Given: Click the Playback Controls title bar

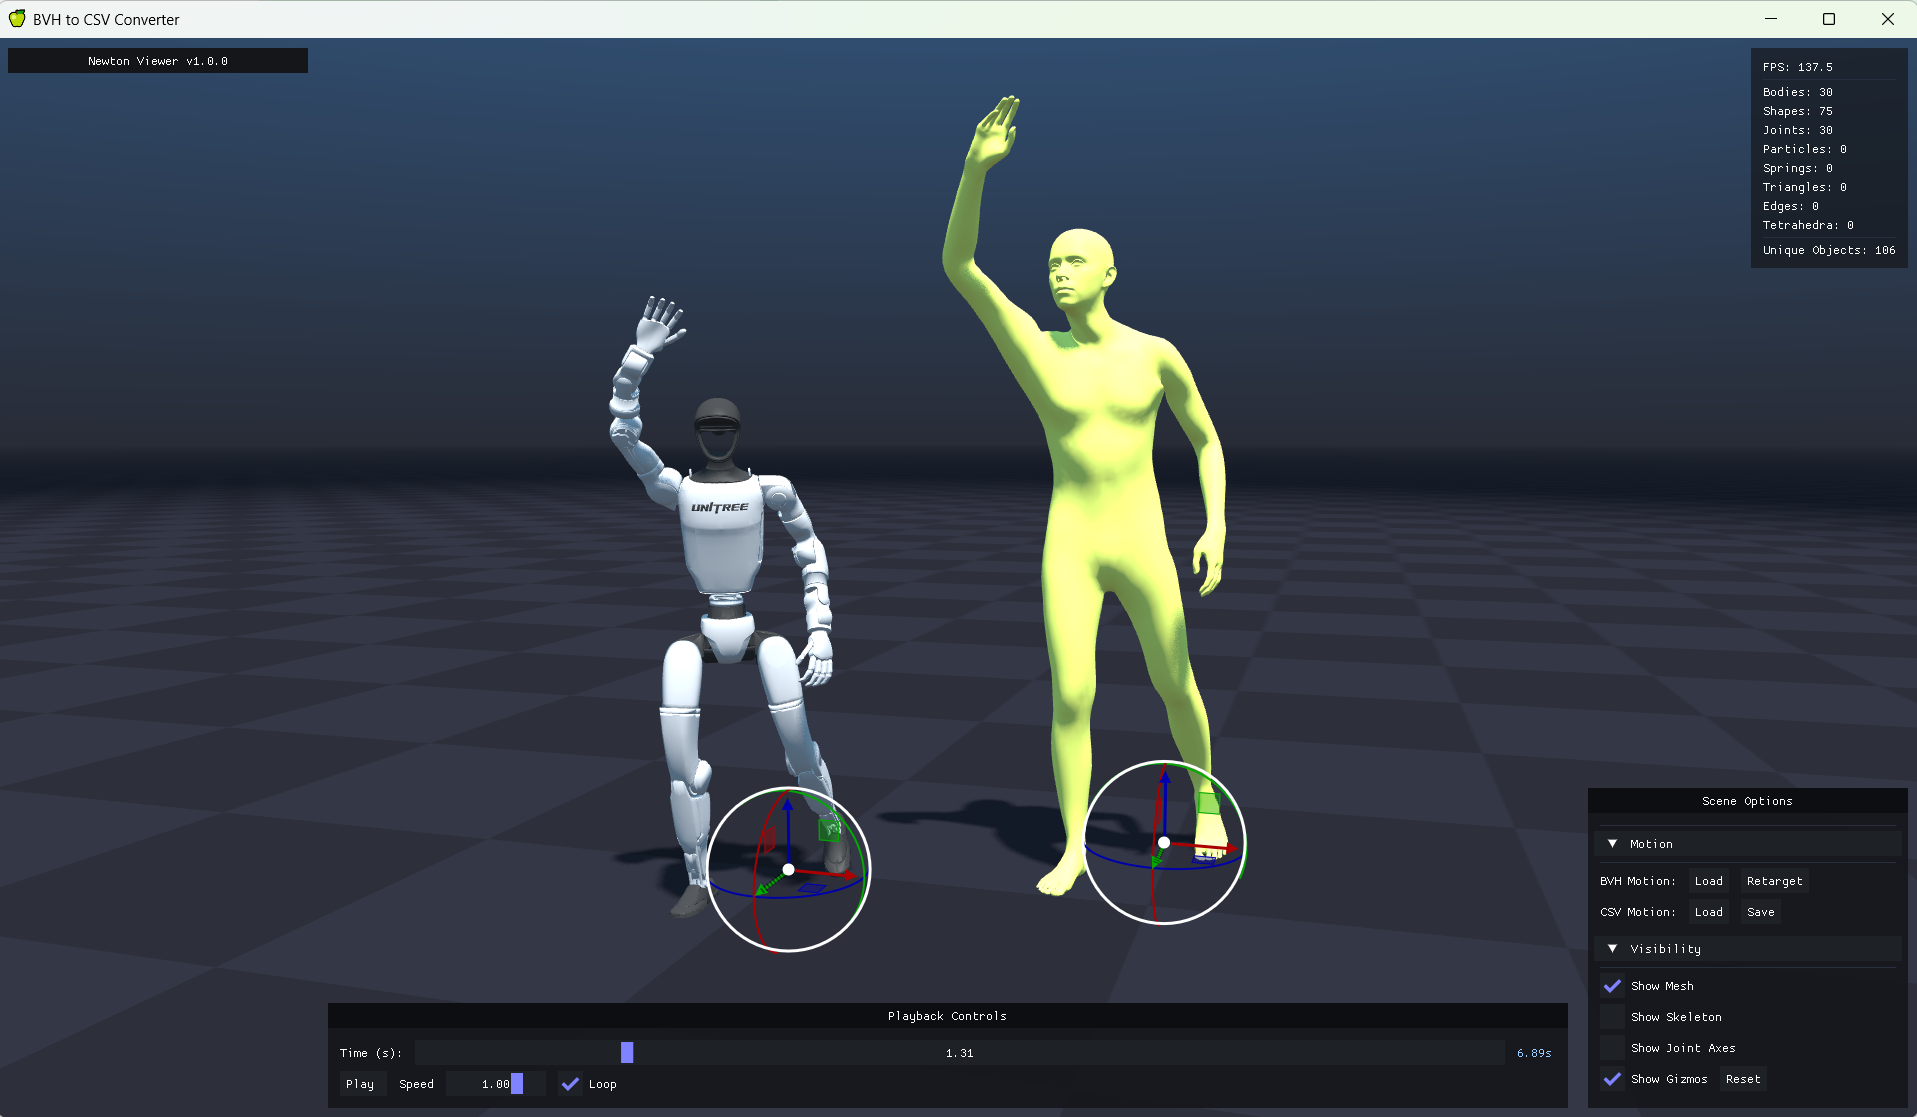Looking at the screenshot, I should [x=947, y=1016].
